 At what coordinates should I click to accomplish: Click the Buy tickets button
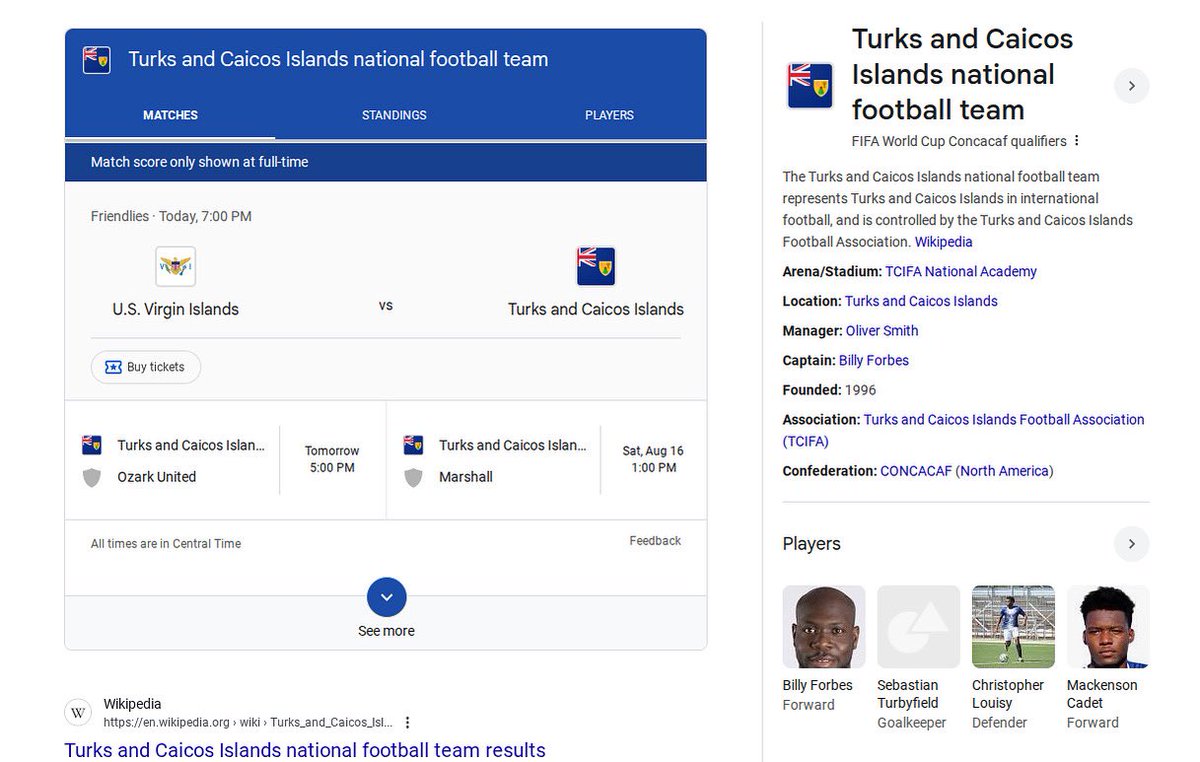point(146,367)
